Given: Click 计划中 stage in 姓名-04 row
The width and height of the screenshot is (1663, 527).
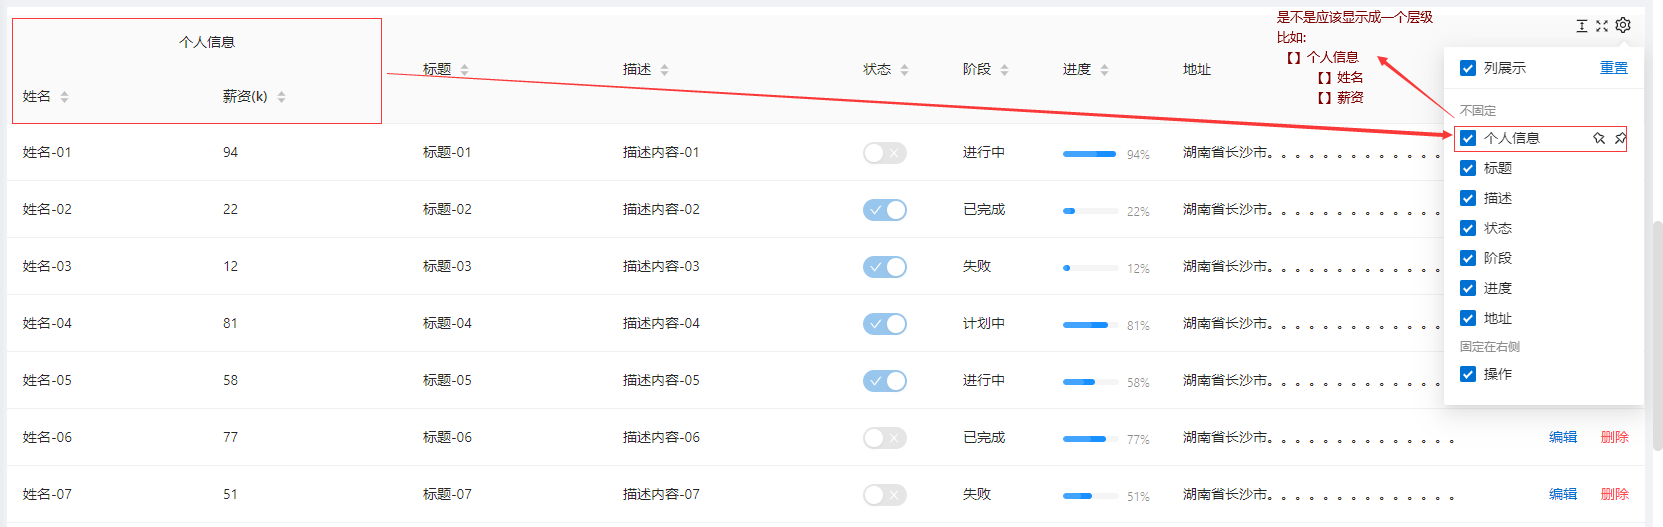Looking at the screenshot, I should tap(984, 323).
